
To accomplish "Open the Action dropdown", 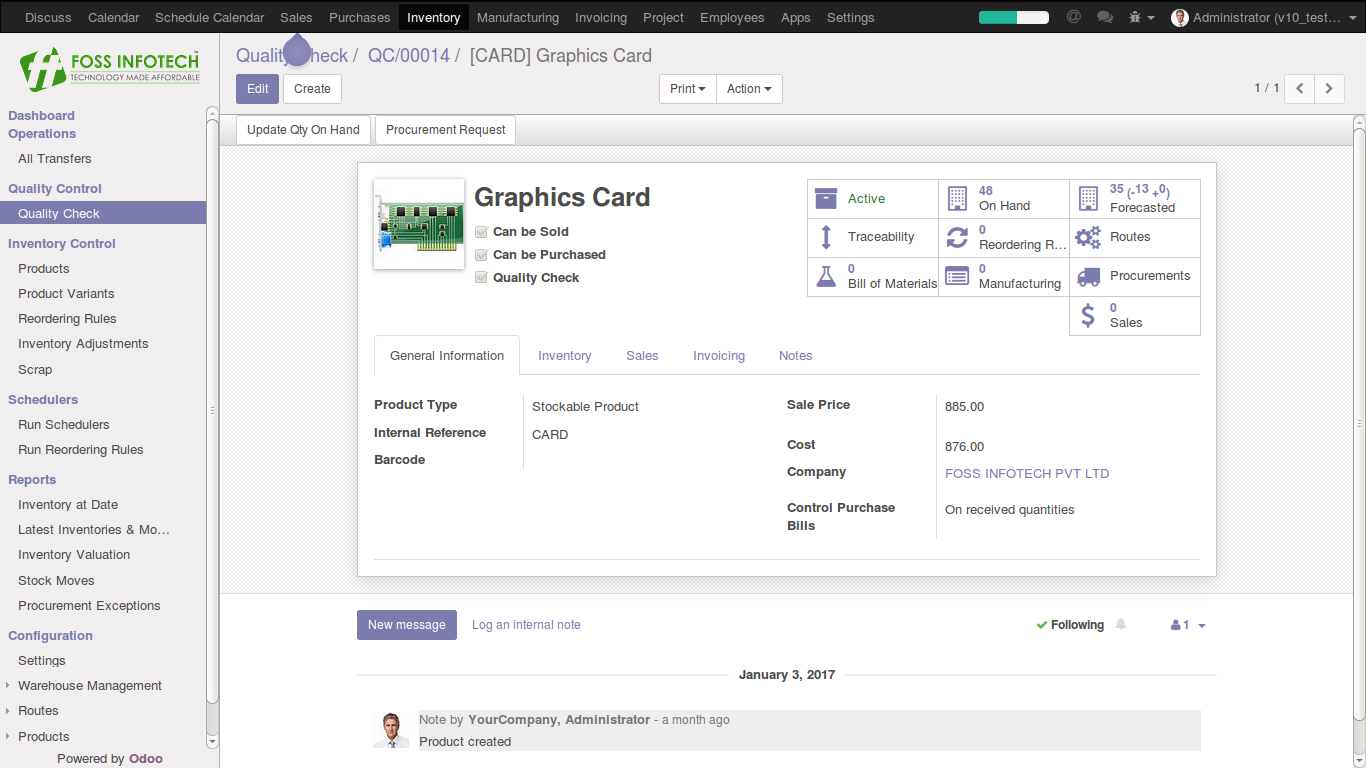I will click(749, 89).
